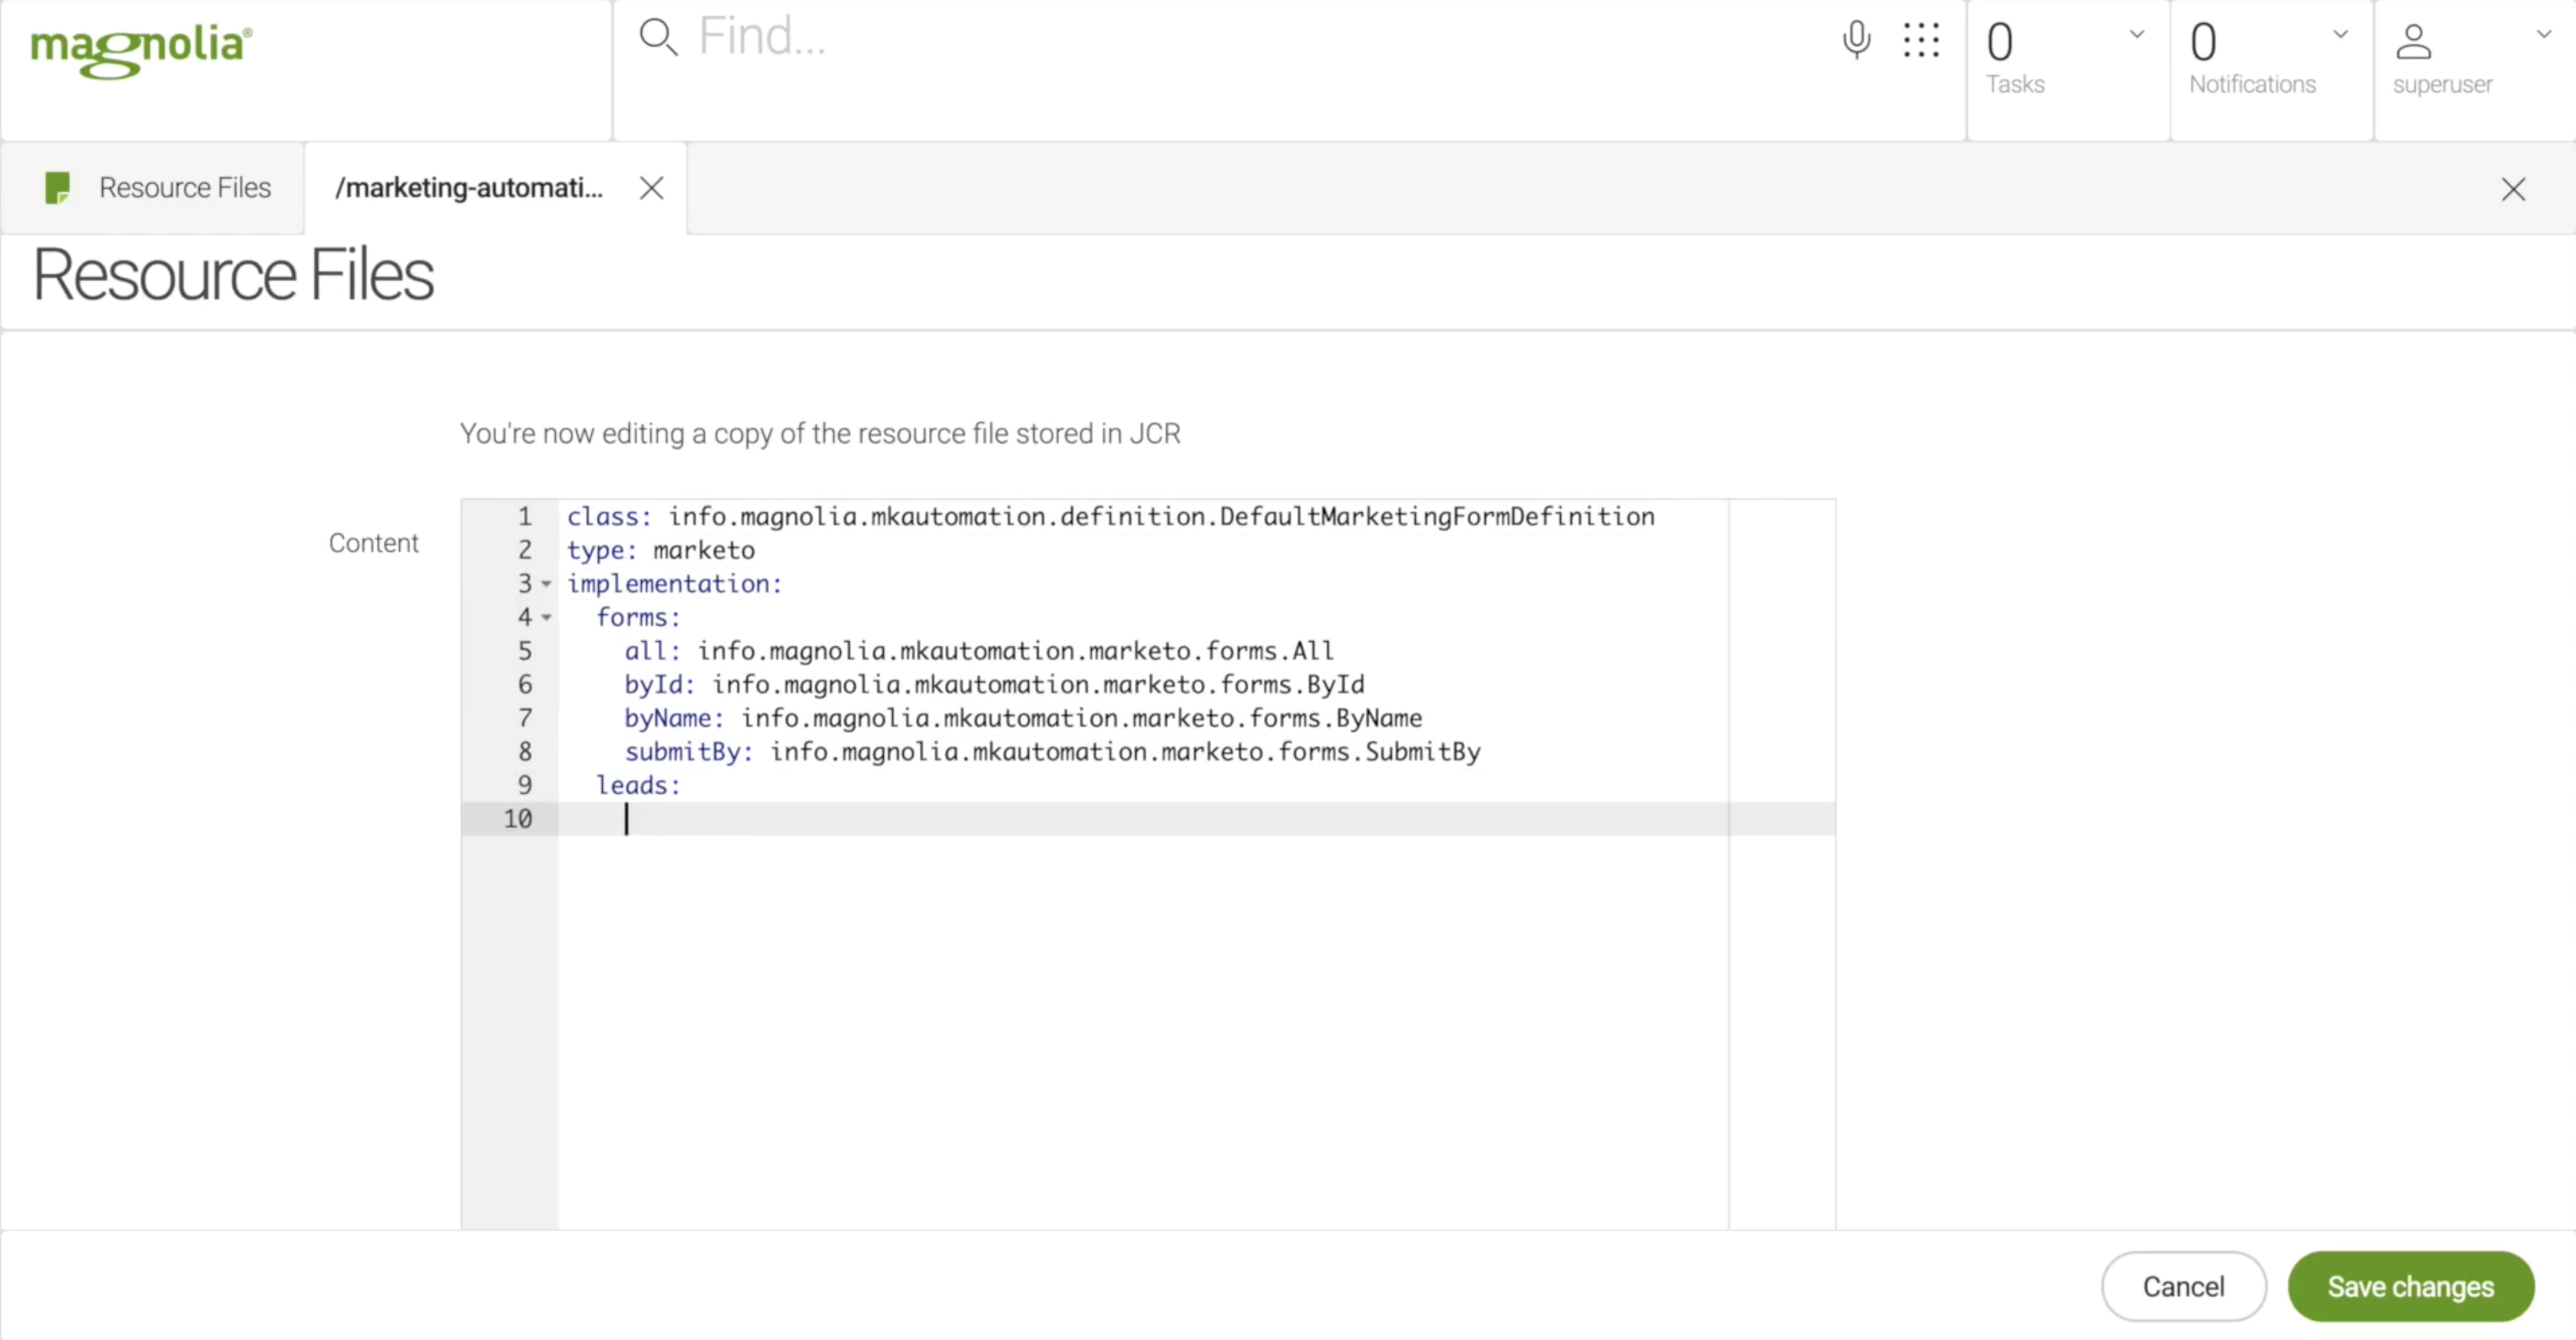Click the green Resource Files app icon
The height and width of the screenshot is (1340, 2576).
[x=58, y=188]
